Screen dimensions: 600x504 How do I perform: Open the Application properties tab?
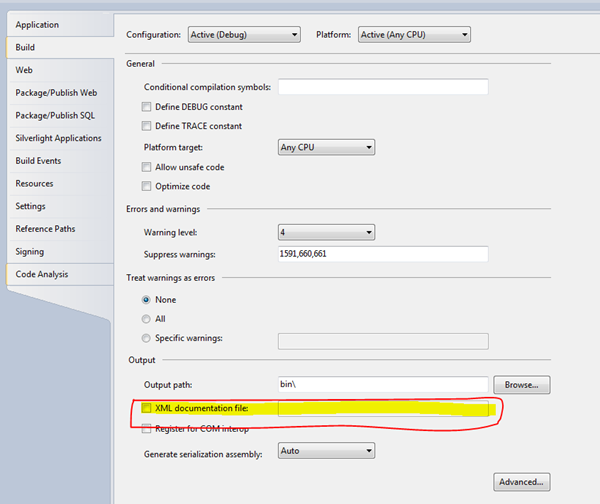pyautogui.click(x=60, y=25)
